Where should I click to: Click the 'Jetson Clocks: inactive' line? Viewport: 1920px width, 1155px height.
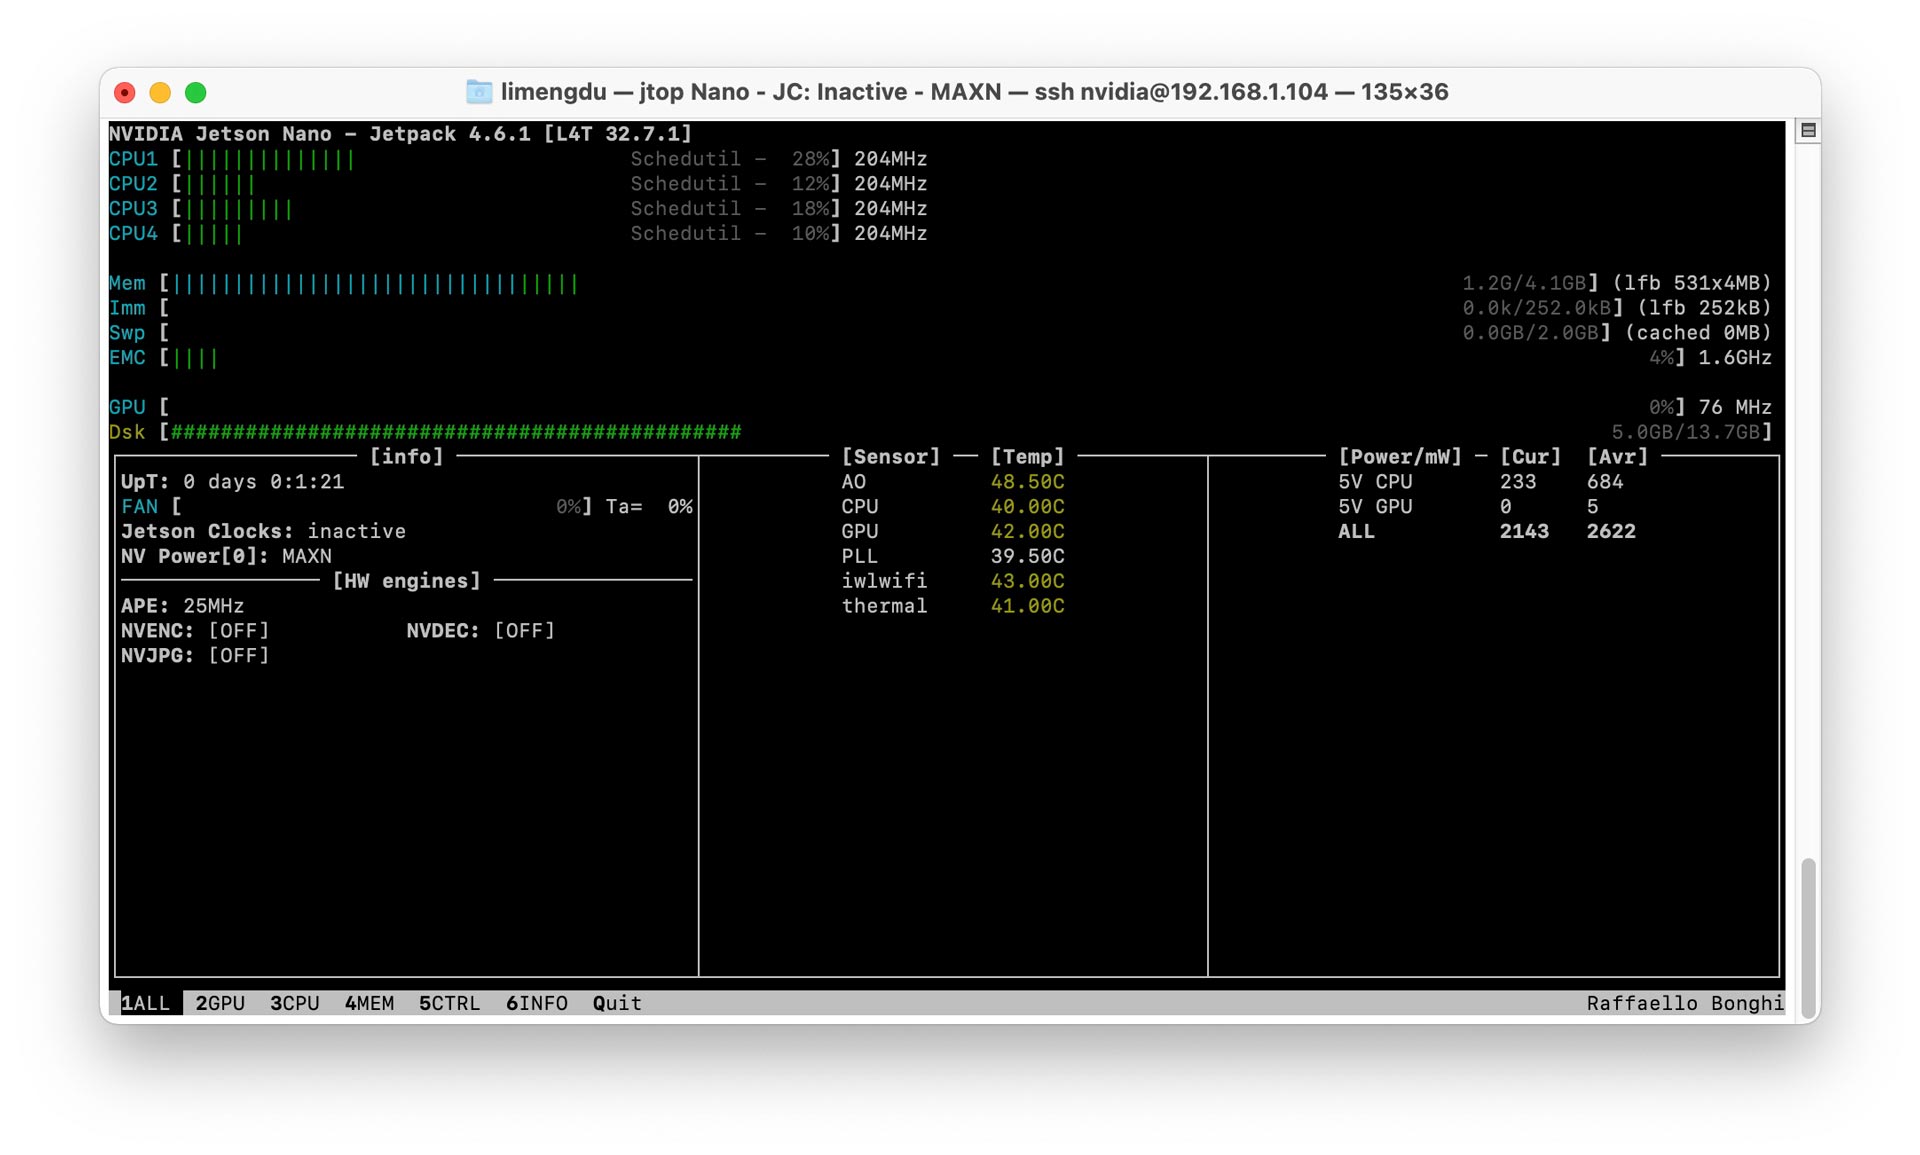(x=263, y=532)
